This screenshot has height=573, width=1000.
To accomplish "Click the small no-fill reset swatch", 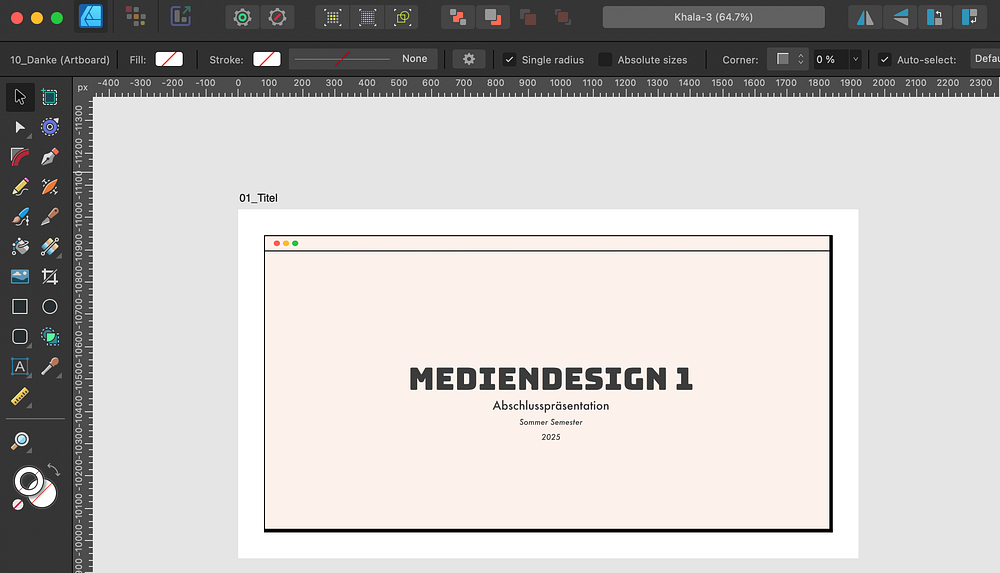I will coord(18,505).
